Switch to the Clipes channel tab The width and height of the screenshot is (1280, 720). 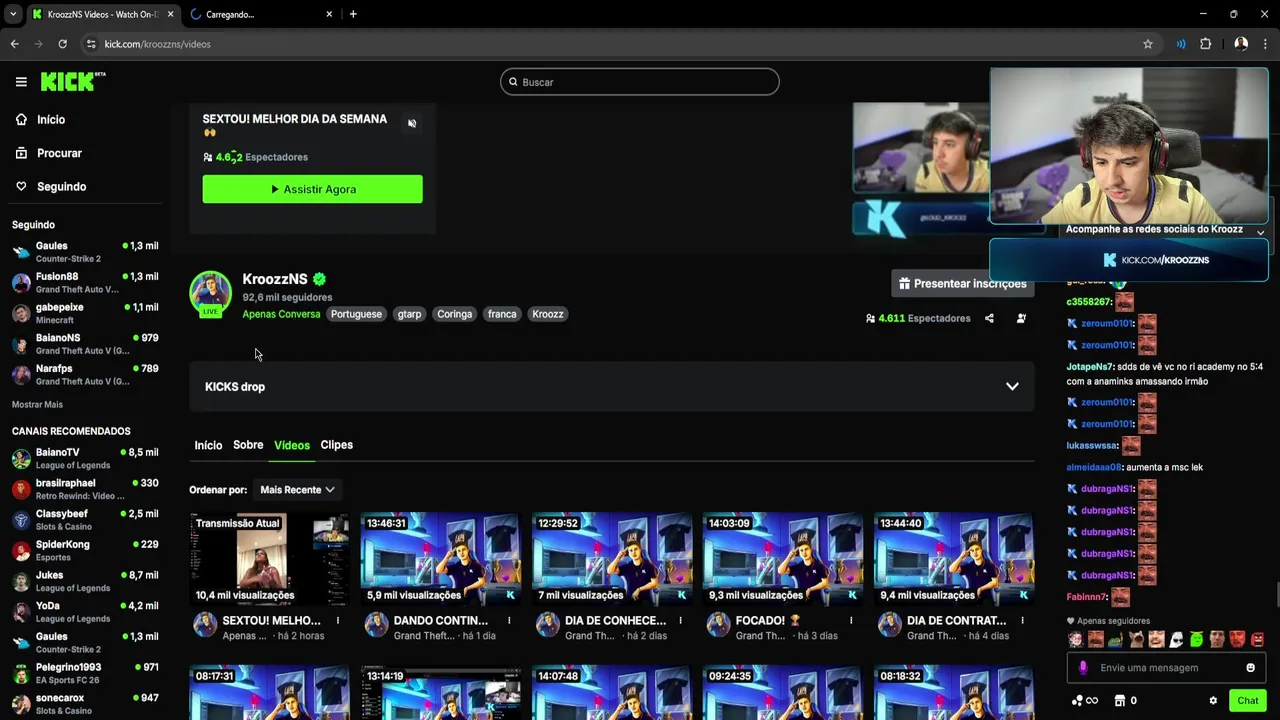337,445
